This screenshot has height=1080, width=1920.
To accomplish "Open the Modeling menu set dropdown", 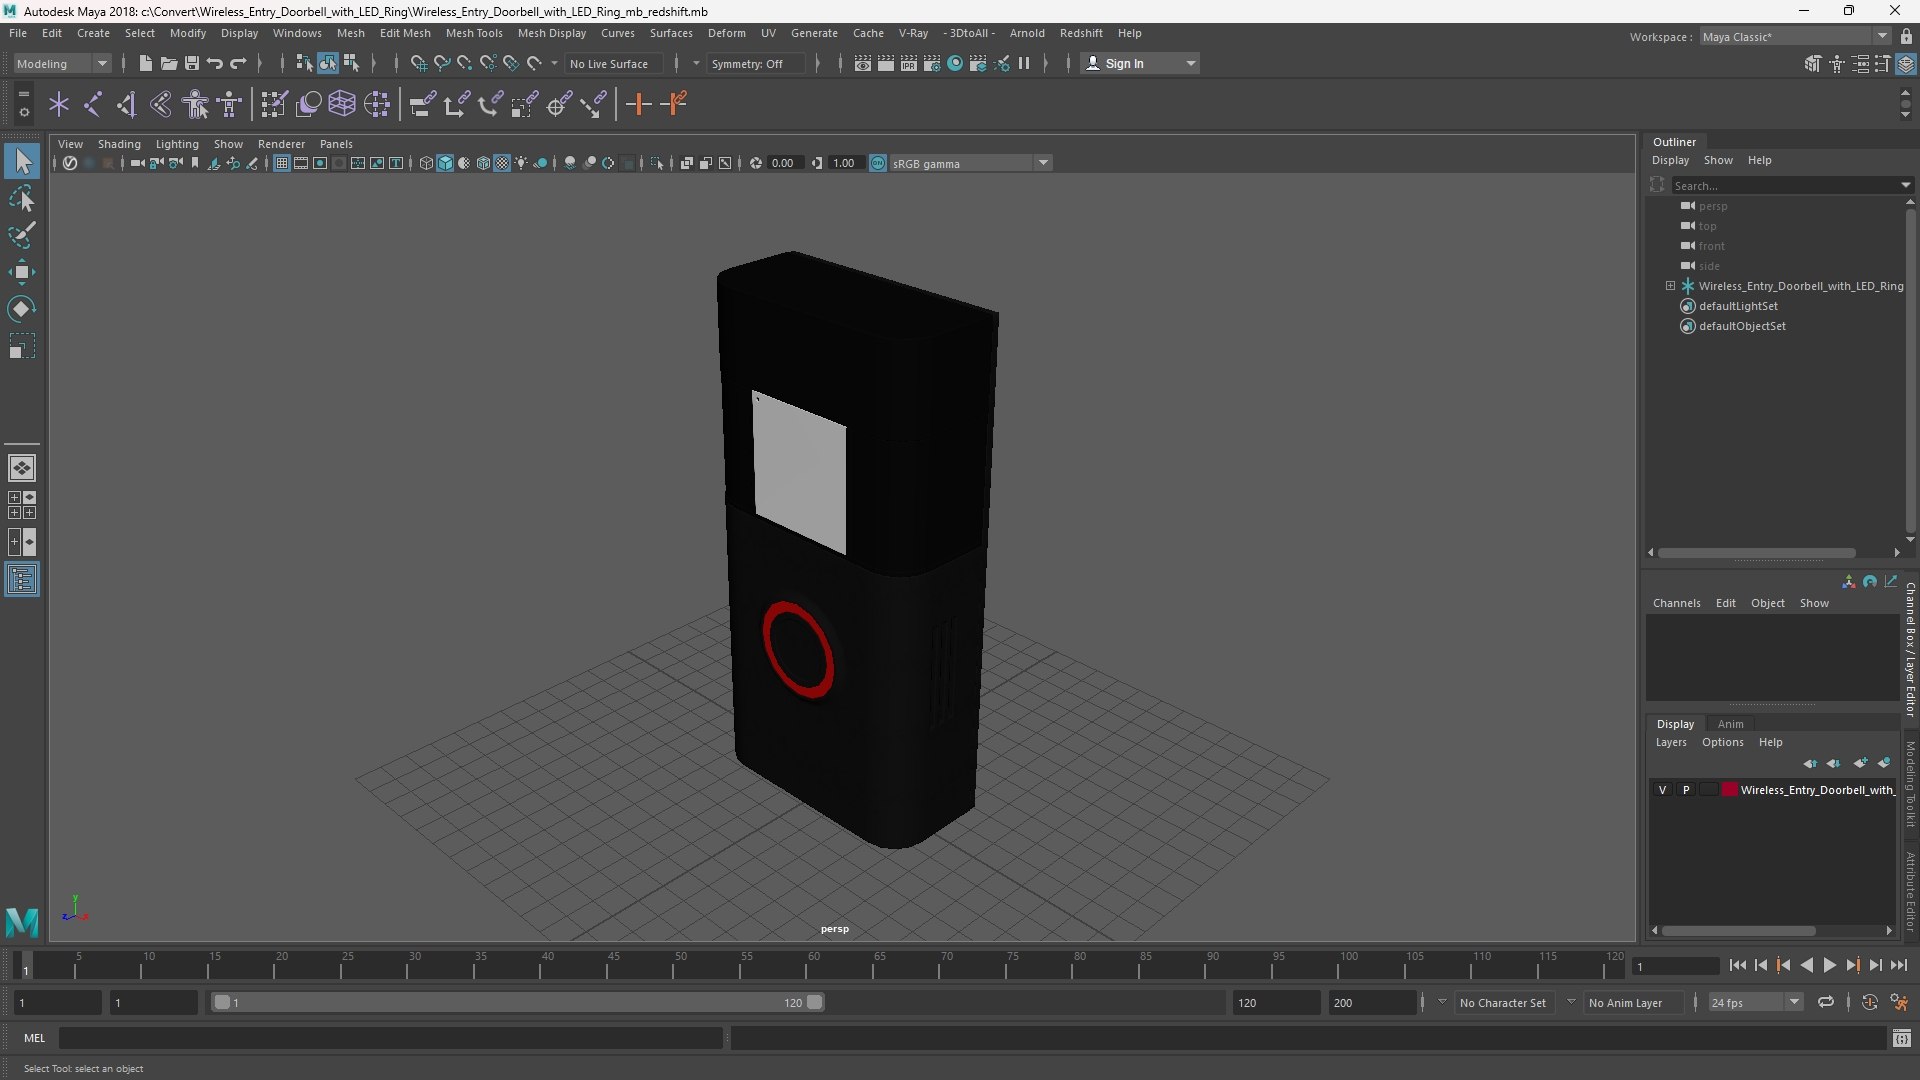I will [62, 63].
